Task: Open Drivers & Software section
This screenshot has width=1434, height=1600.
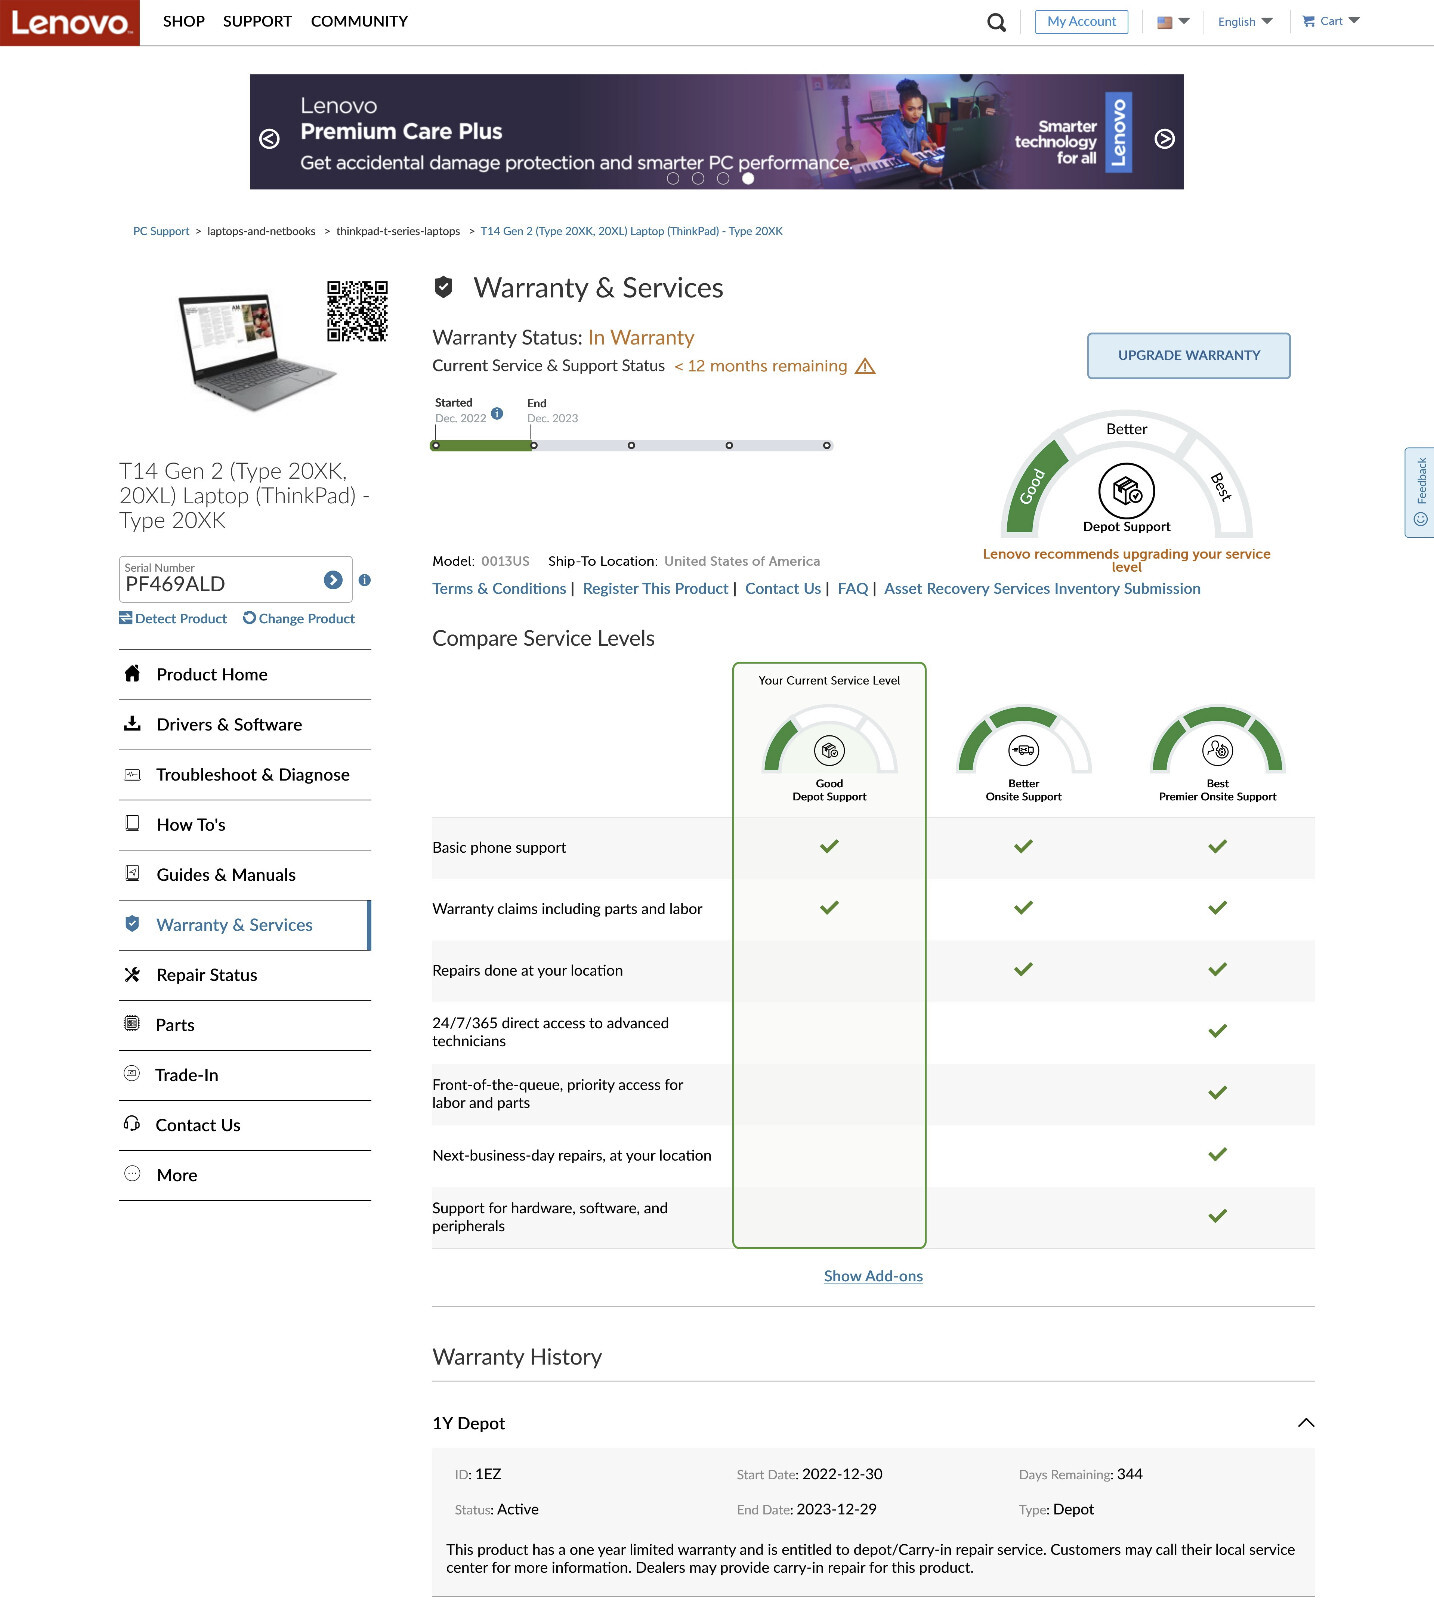Action: tap(245, 725)
